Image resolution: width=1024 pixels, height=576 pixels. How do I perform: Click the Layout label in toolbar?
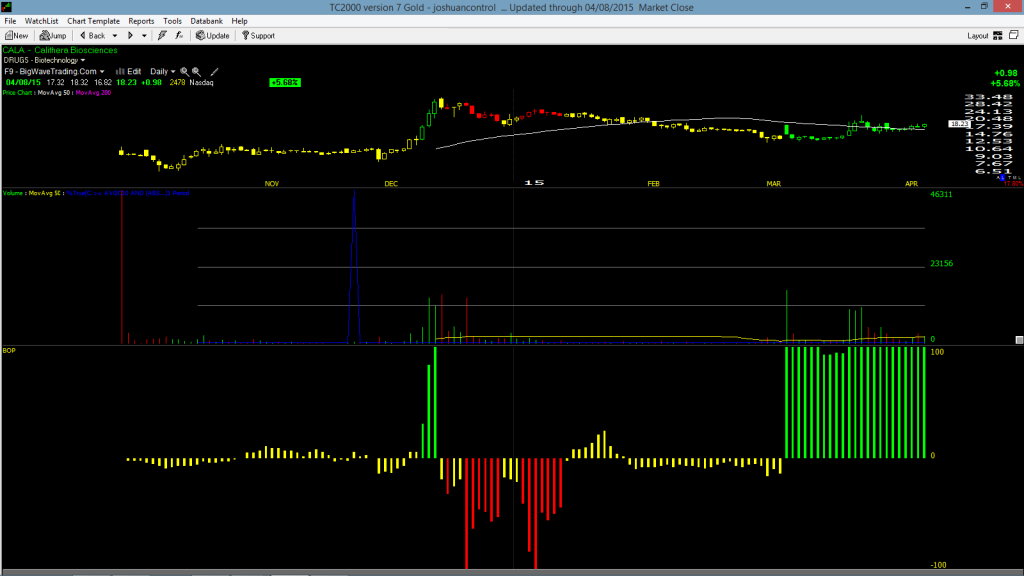click(x=978, y=36)
